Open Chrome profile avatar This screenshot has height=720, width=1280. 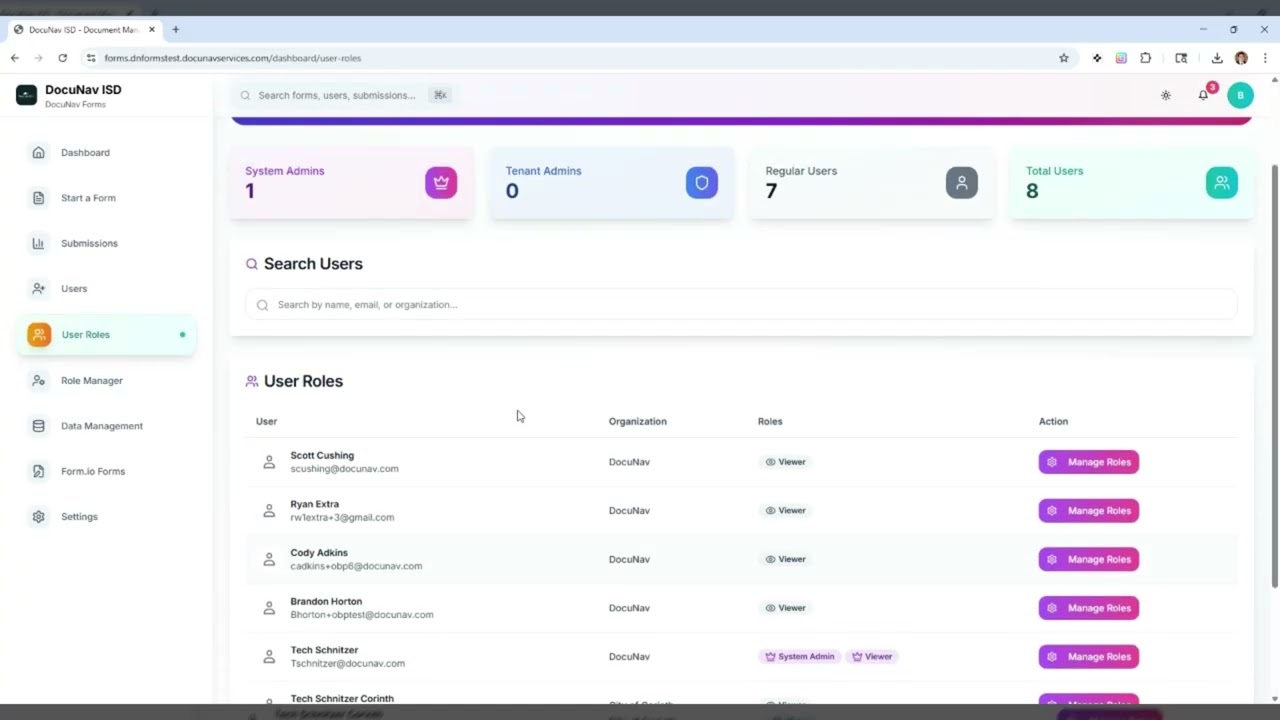point(1241,58)
